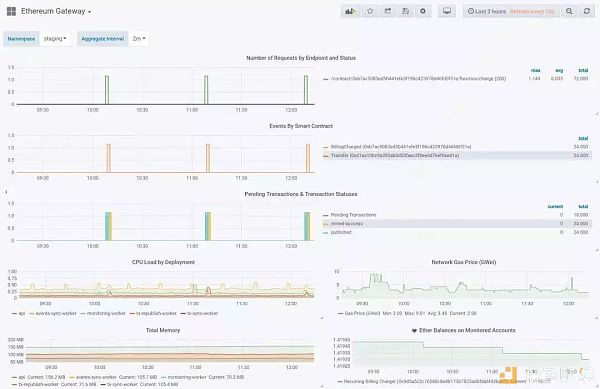Open the Aggregate Interval 2m dropdown
Screen dimensions: 600x389
(139, 39)
